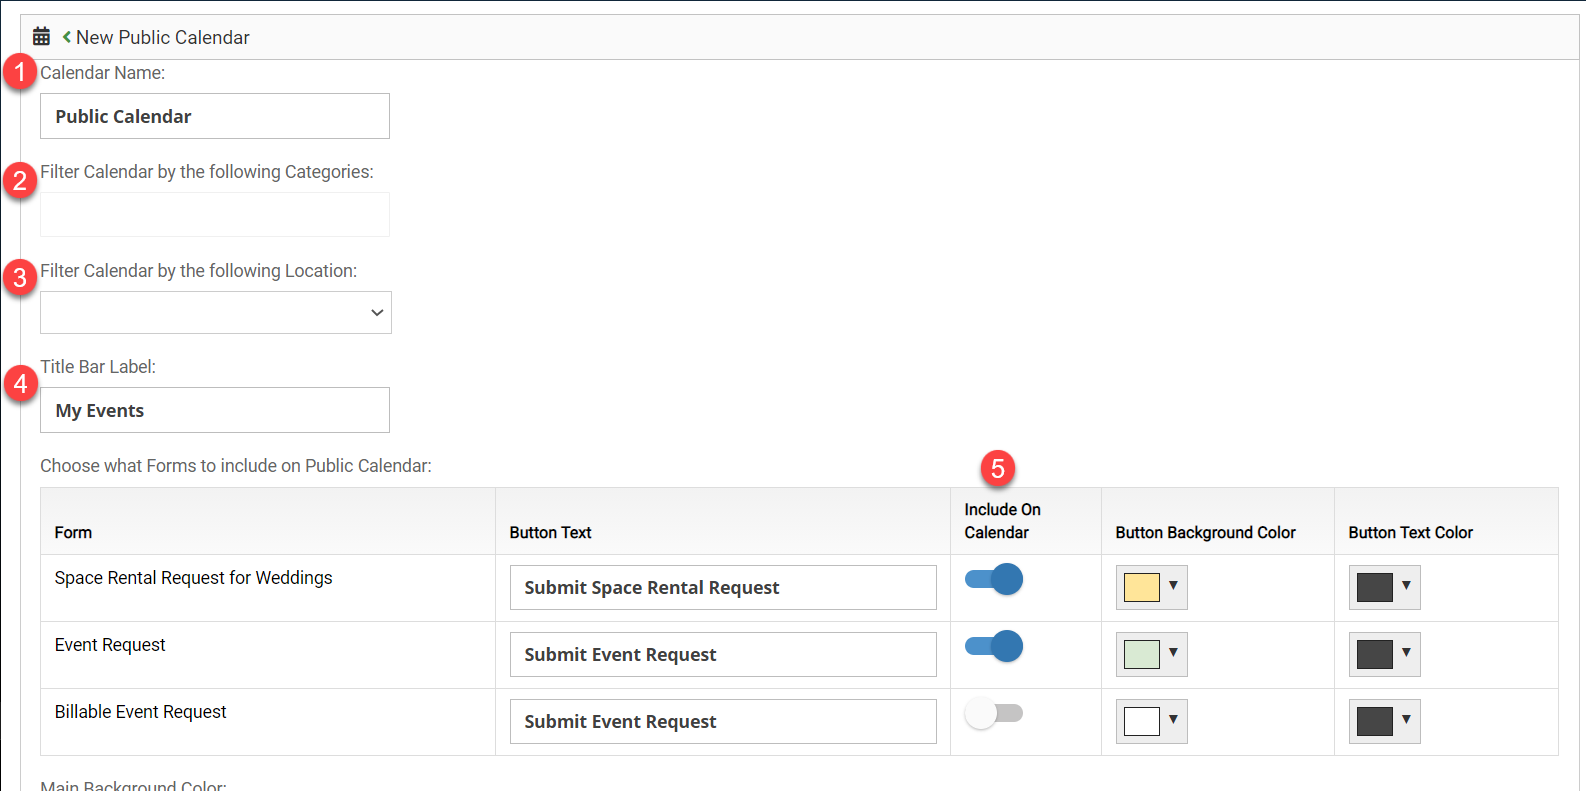Disable Space Rental Request for Weddings toggle
The width and height of the screenshot is (1586, 791).
(994, 579)
